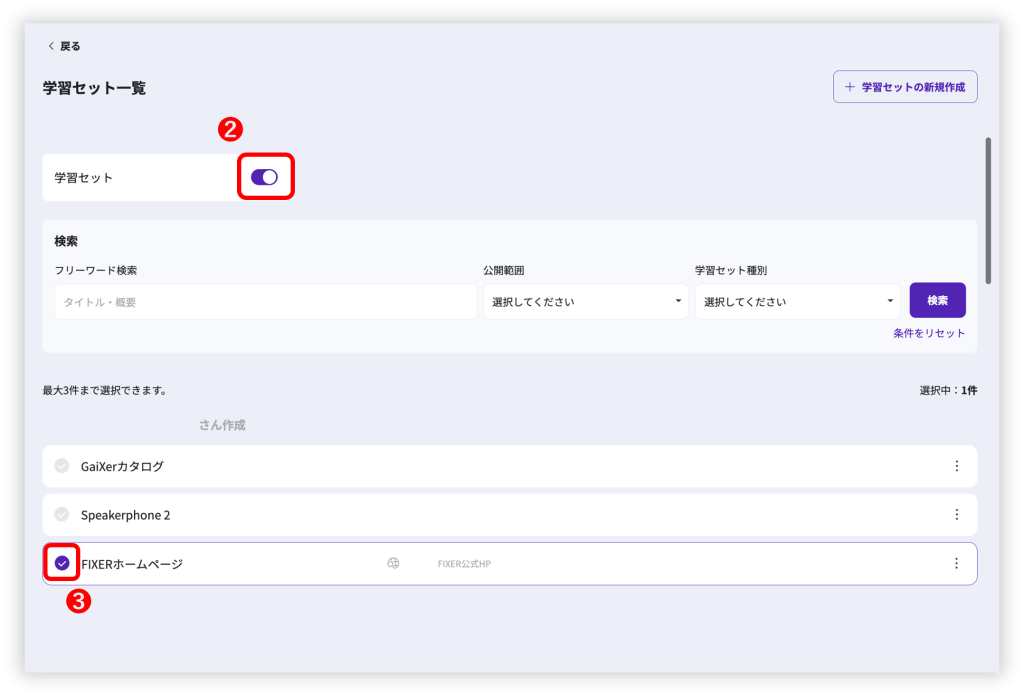
Task: Open three-dot menu for Speakerphone 2
Action: [956, 515]
